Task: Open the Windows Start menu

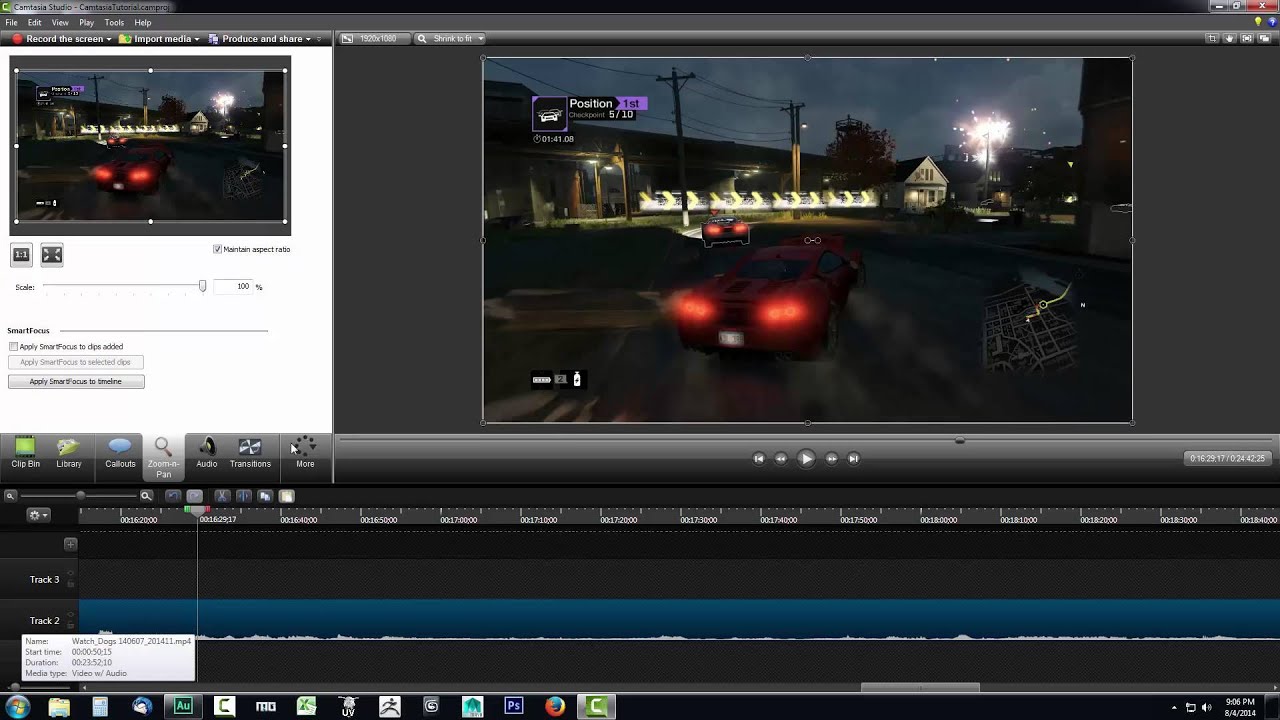Action: point(18,706)
